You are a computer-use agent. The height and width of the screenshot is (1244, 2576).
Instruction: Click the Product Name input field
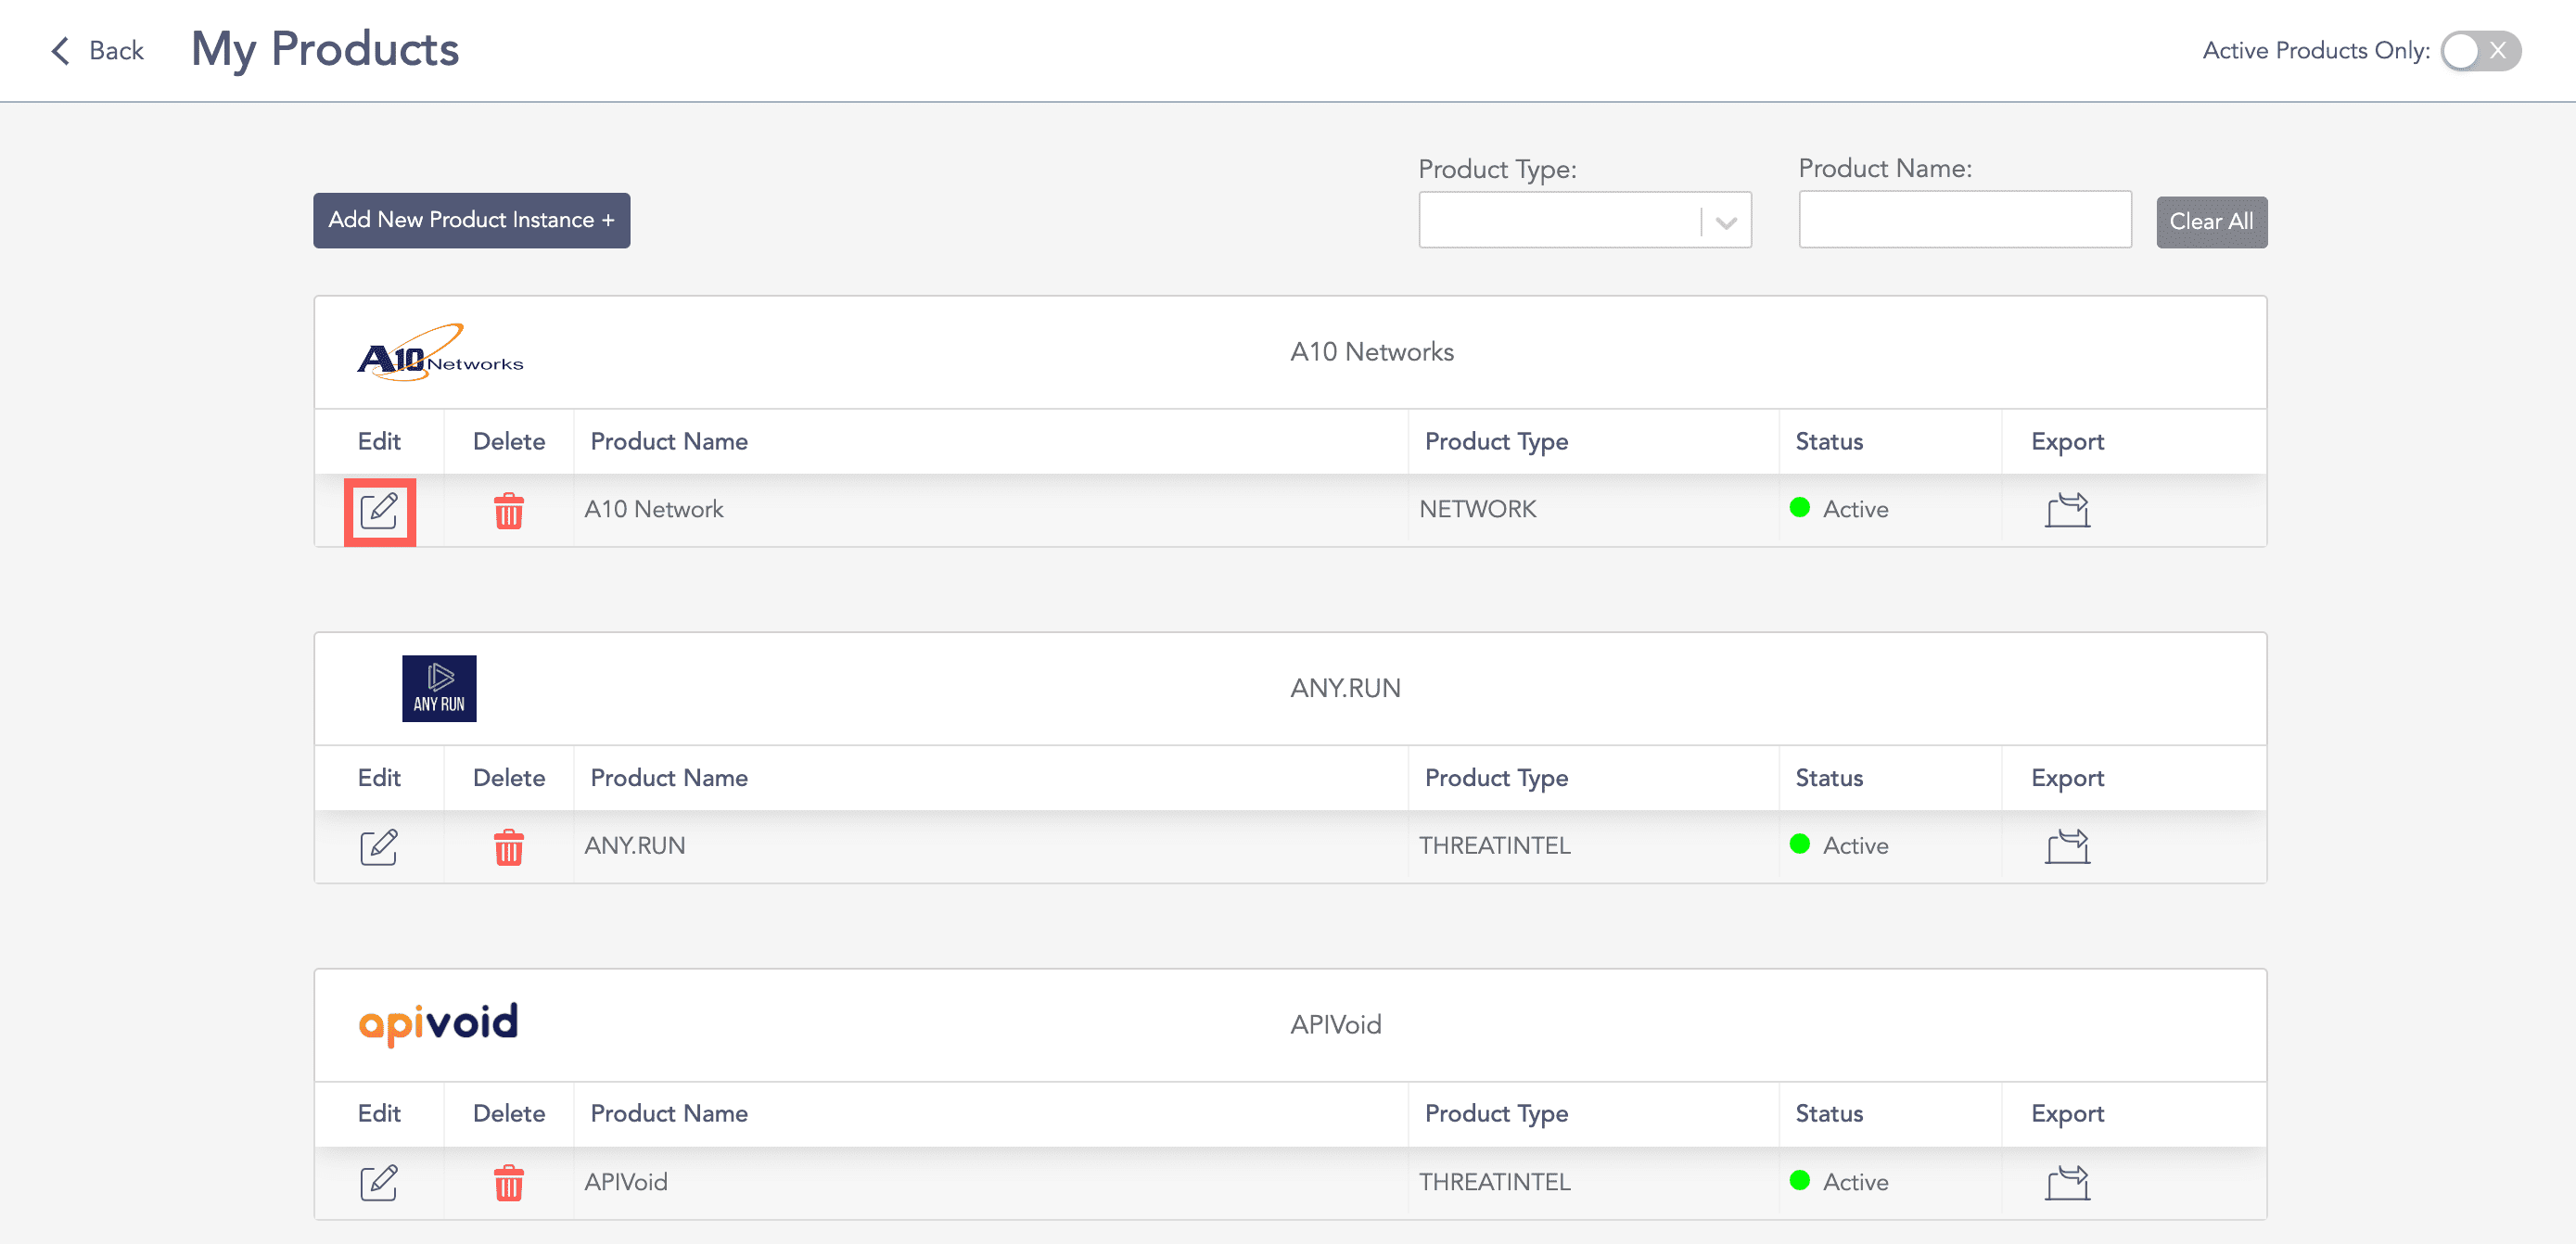(x=1964, y=219)
